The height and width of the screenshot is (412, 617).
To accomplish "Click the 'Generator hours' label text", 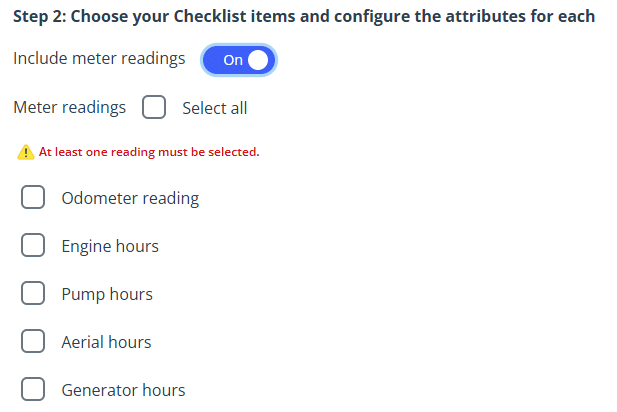I will pyautogui.click(x=123, y=390).
